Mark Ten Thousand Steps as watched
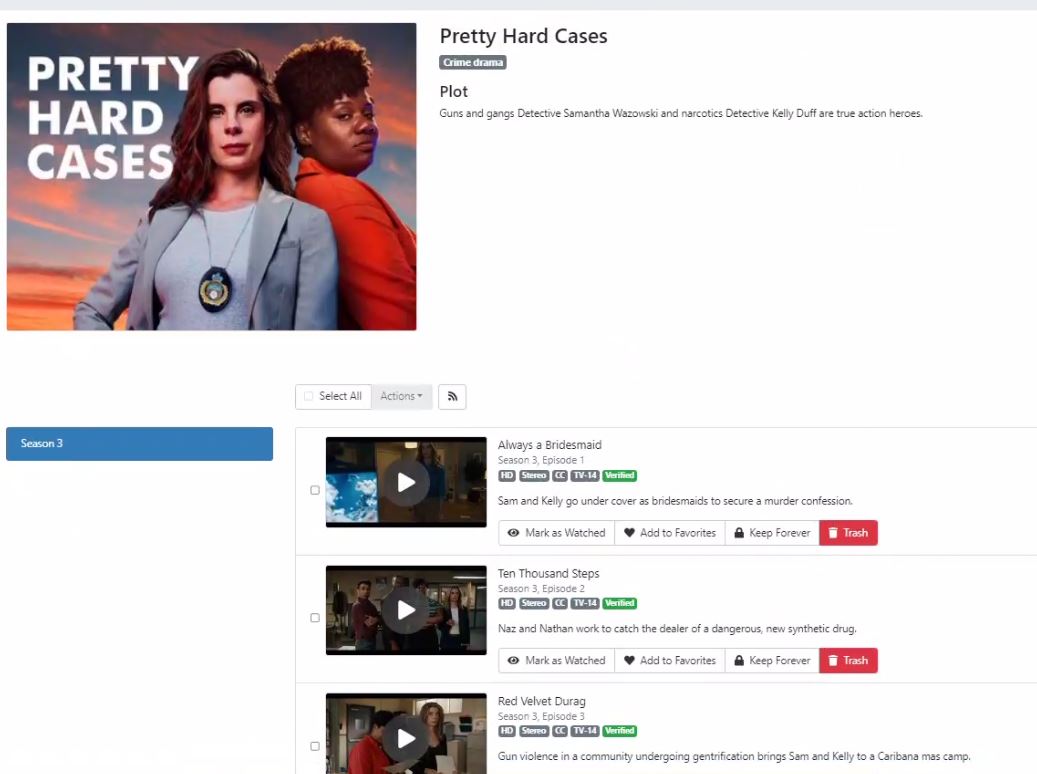 [556, 661]
